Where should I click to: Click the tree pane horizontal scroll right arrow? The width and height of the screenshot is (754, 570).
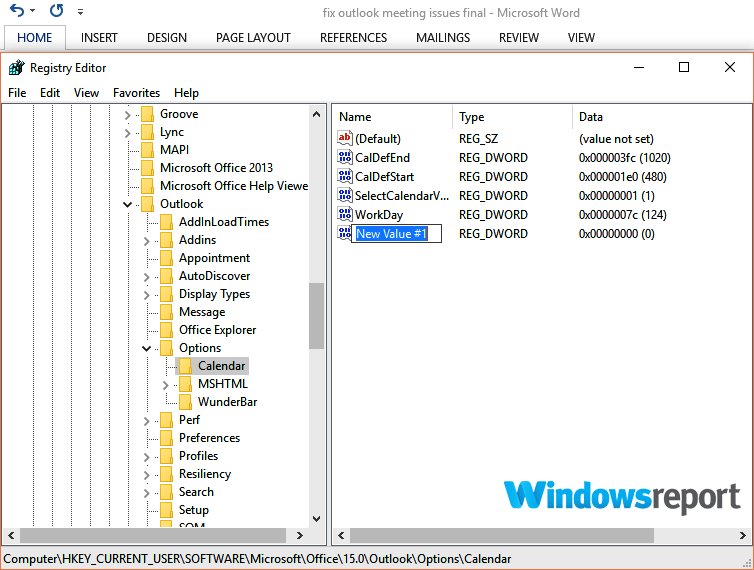[300, 535]
